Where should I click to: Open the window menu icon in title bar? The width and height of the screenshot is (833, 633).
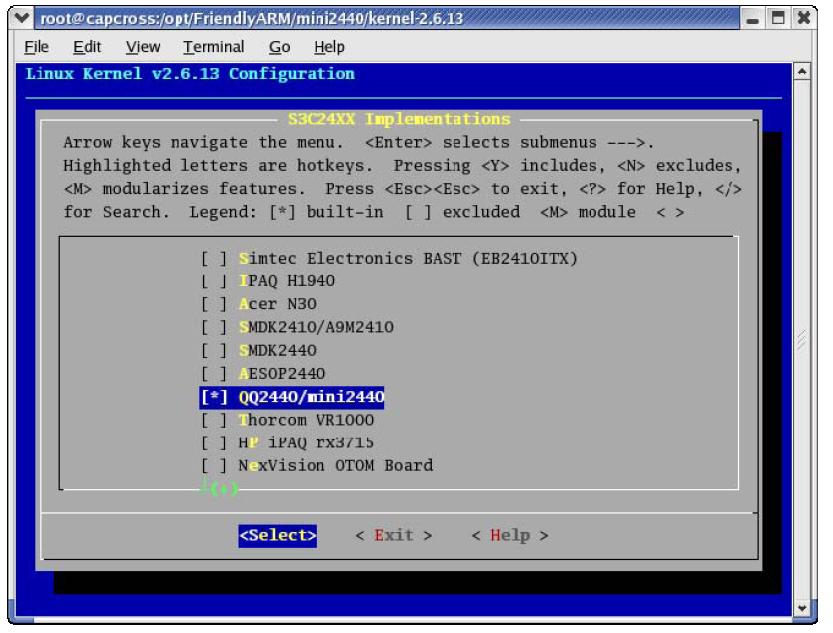click(x=22, y=18)
